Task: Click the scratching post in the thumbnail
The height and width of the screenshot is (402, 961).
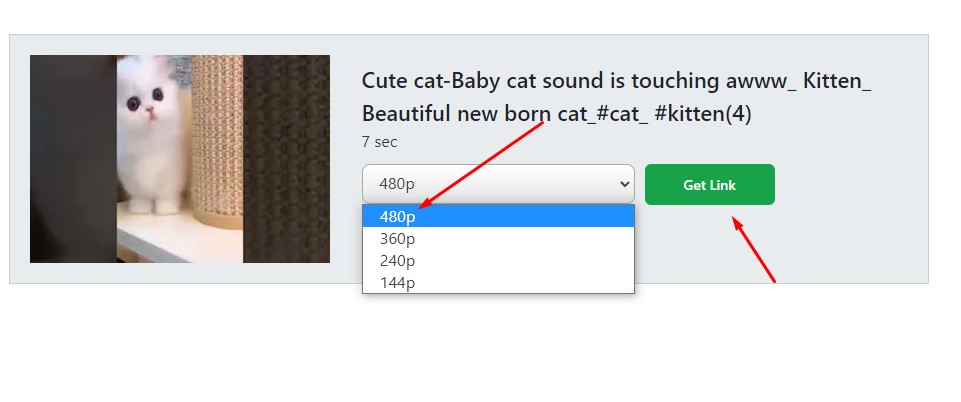Action: click(x=217, y=140)
